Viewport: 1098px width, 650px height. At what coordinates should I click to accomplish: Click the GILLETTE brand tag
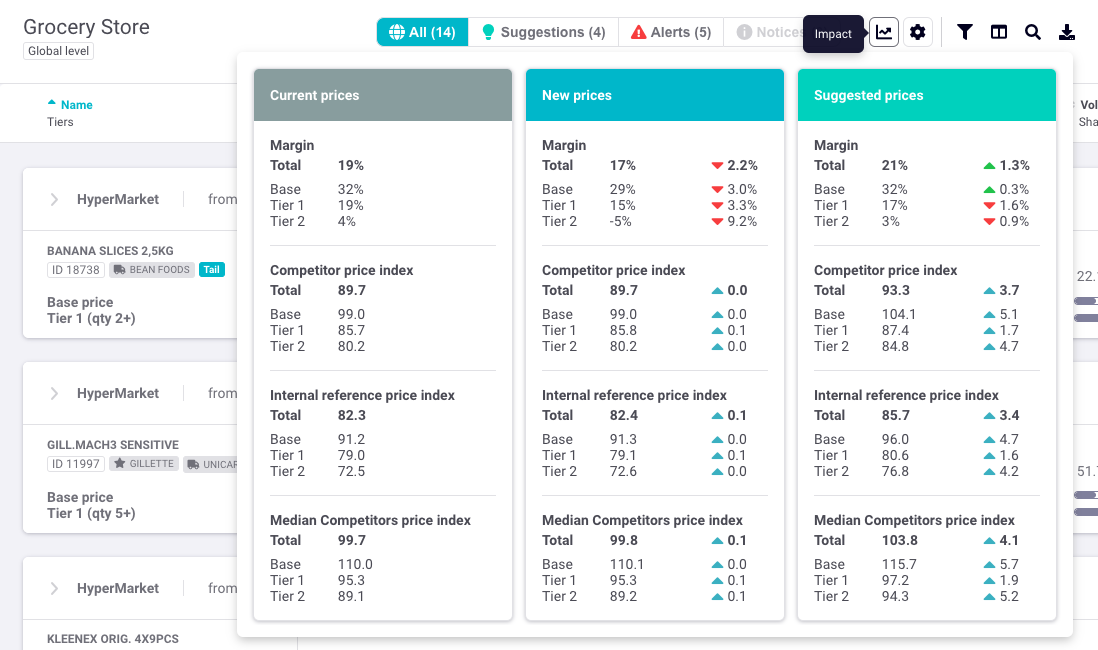pyautogui.click(x=145, y=464)
